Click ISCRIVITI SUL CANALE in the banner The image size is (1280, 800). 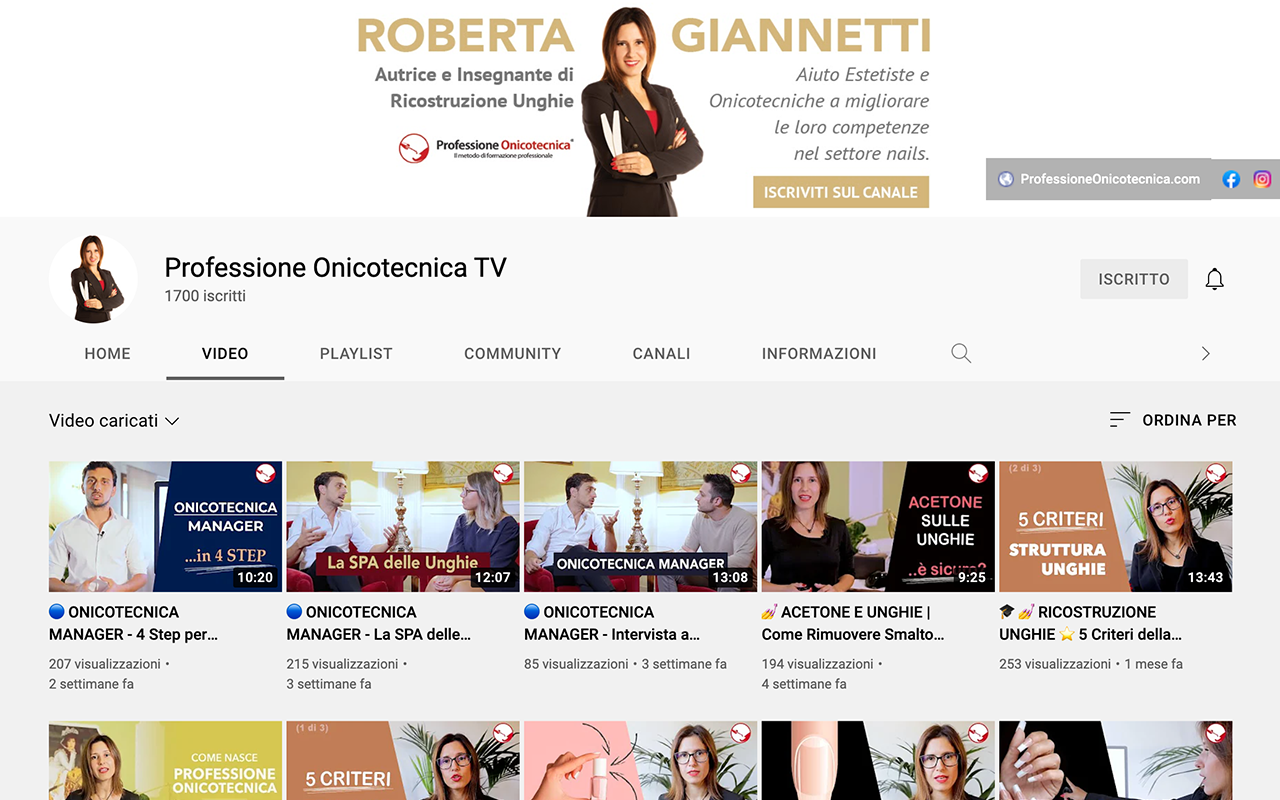841,192
